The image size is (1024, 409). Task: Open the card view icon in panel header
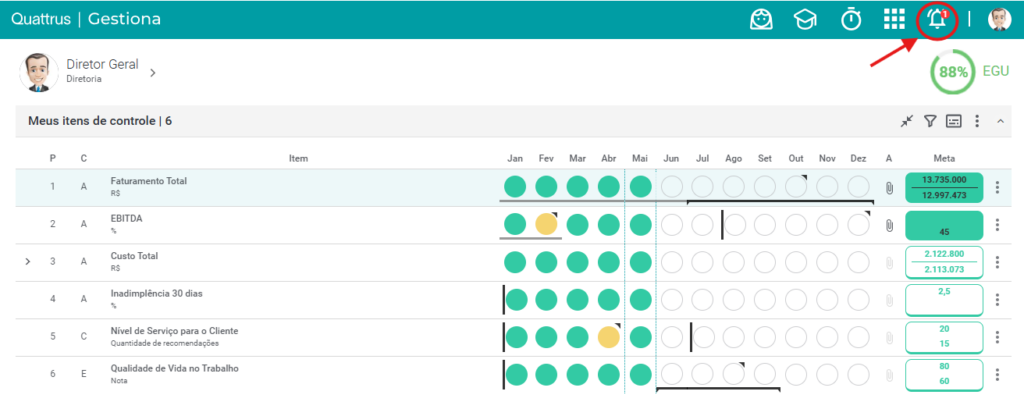[953, 121]
